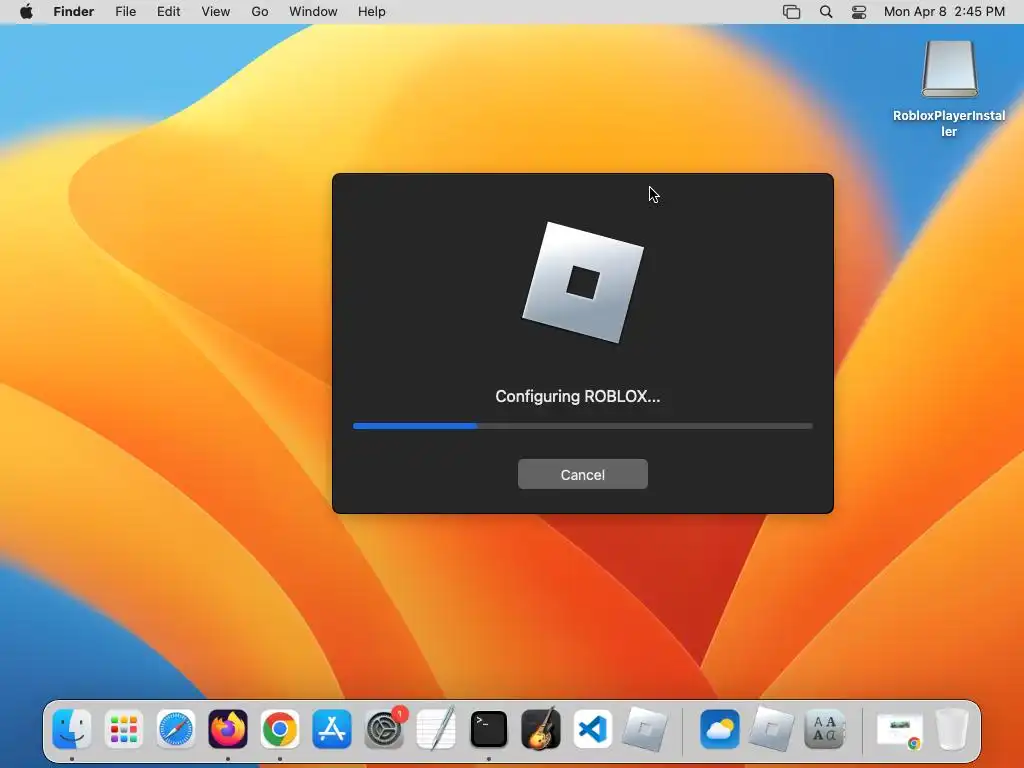
Task: Open System Settings with notification badge
Action: pos(385,729)
